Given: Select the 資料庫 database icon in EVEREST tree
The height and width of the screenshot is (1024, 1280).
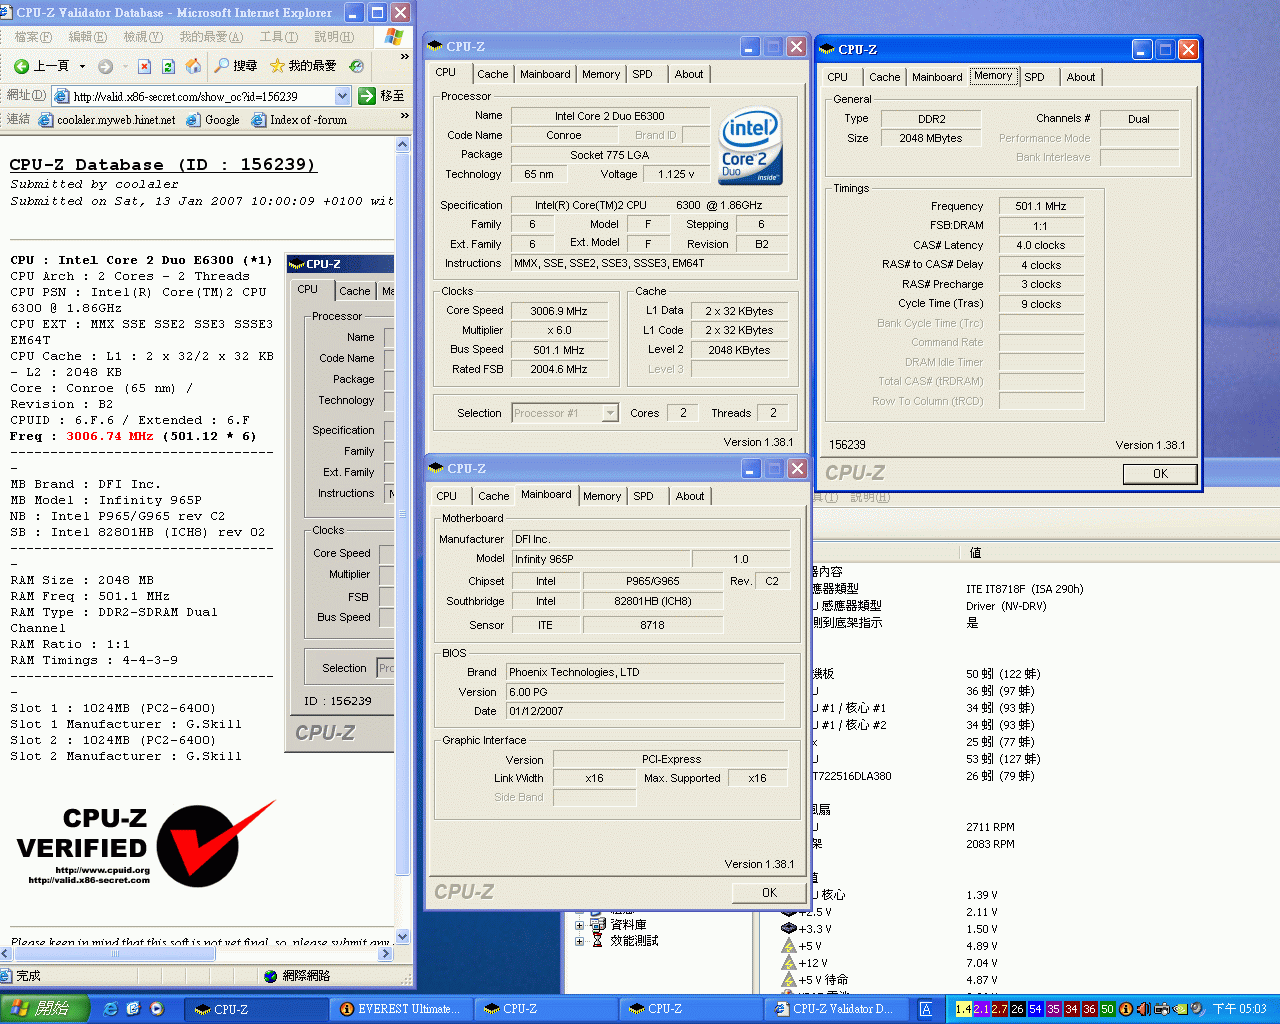Looking at the screenshot, I should click(597, 924).
